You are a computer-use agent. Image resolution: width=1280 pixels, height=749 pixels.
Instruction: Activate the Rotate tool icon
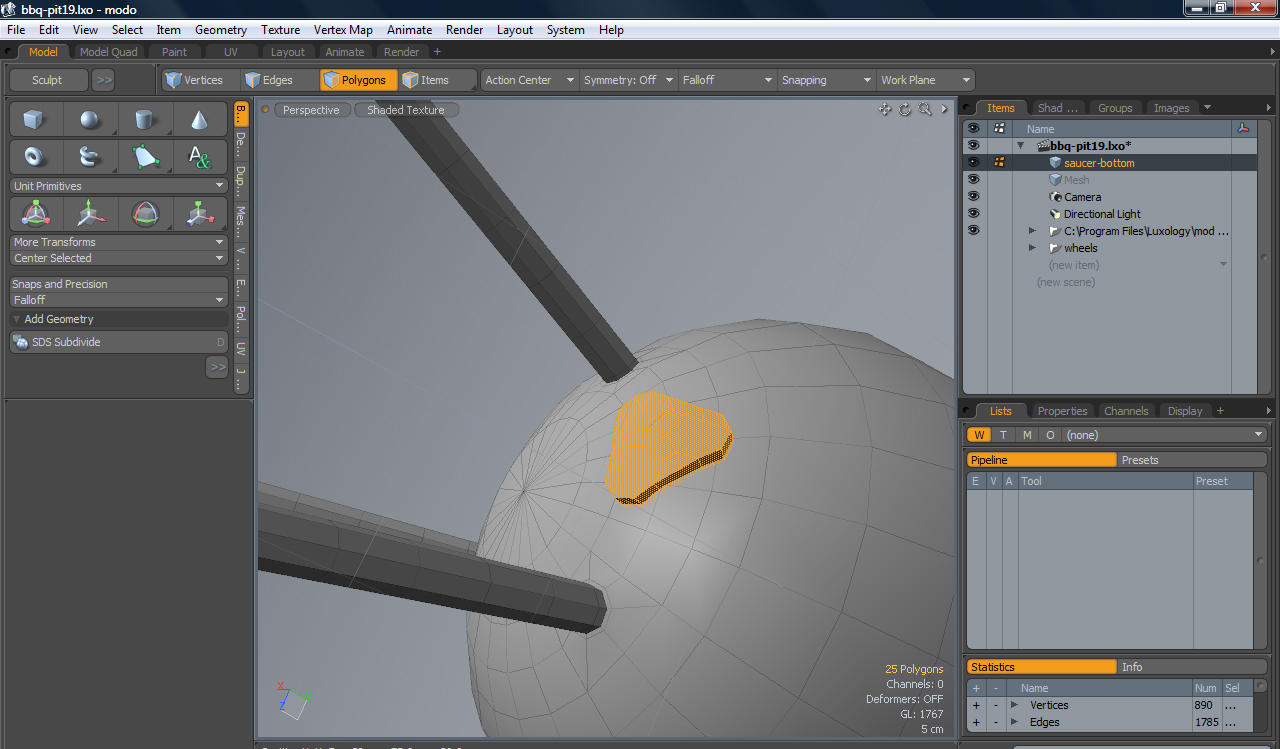tap(145, 213)
